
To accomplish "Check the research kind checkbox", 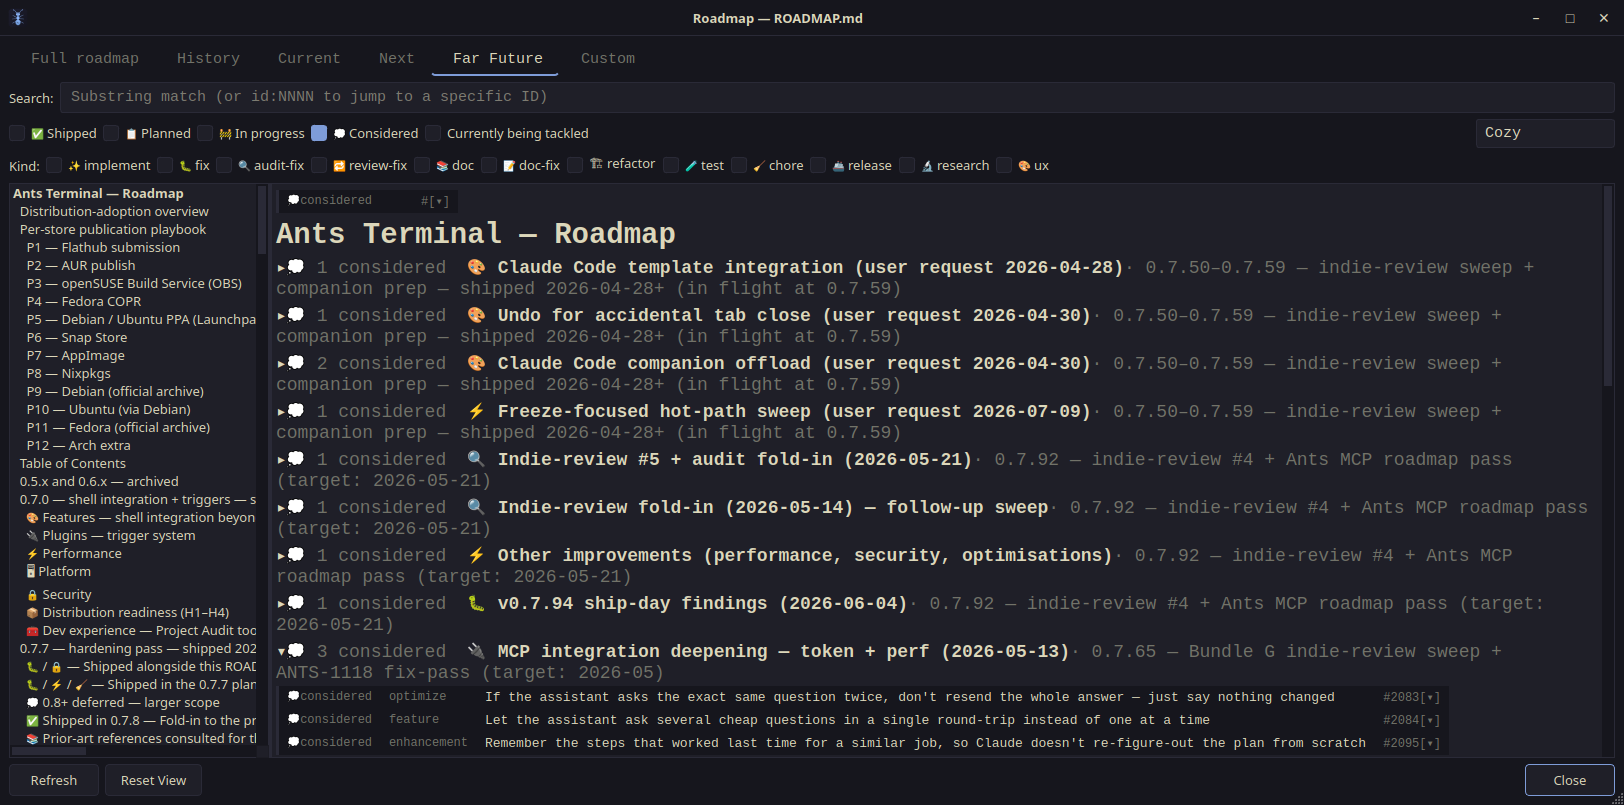I will pos(907,165).
